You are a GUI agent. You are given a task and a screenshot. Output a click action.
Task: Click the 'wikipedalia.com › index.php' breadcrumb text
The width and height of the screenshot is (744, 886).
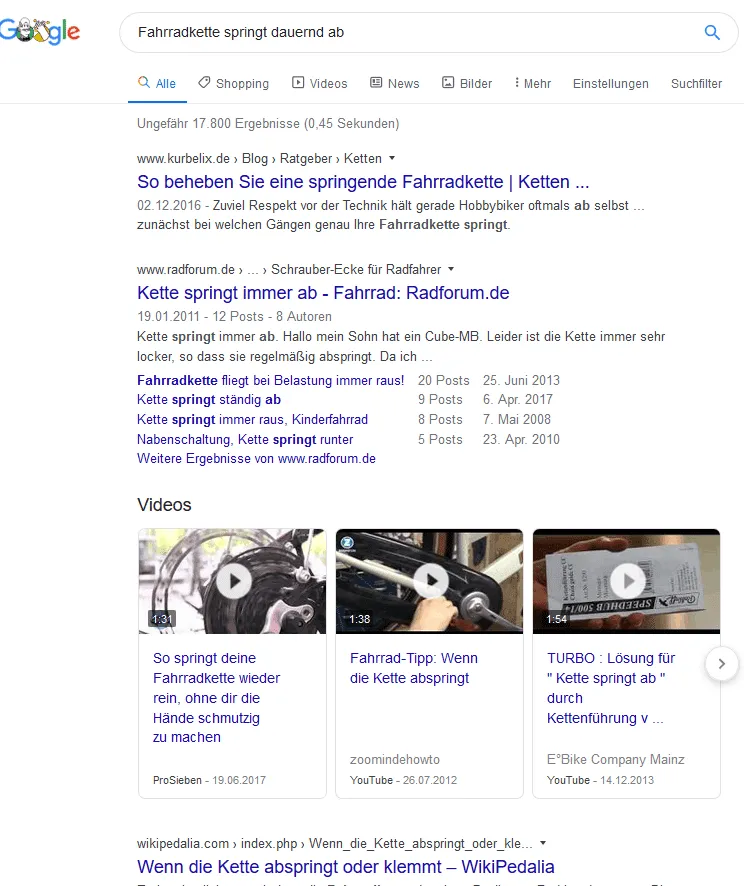tap(217, 844)
